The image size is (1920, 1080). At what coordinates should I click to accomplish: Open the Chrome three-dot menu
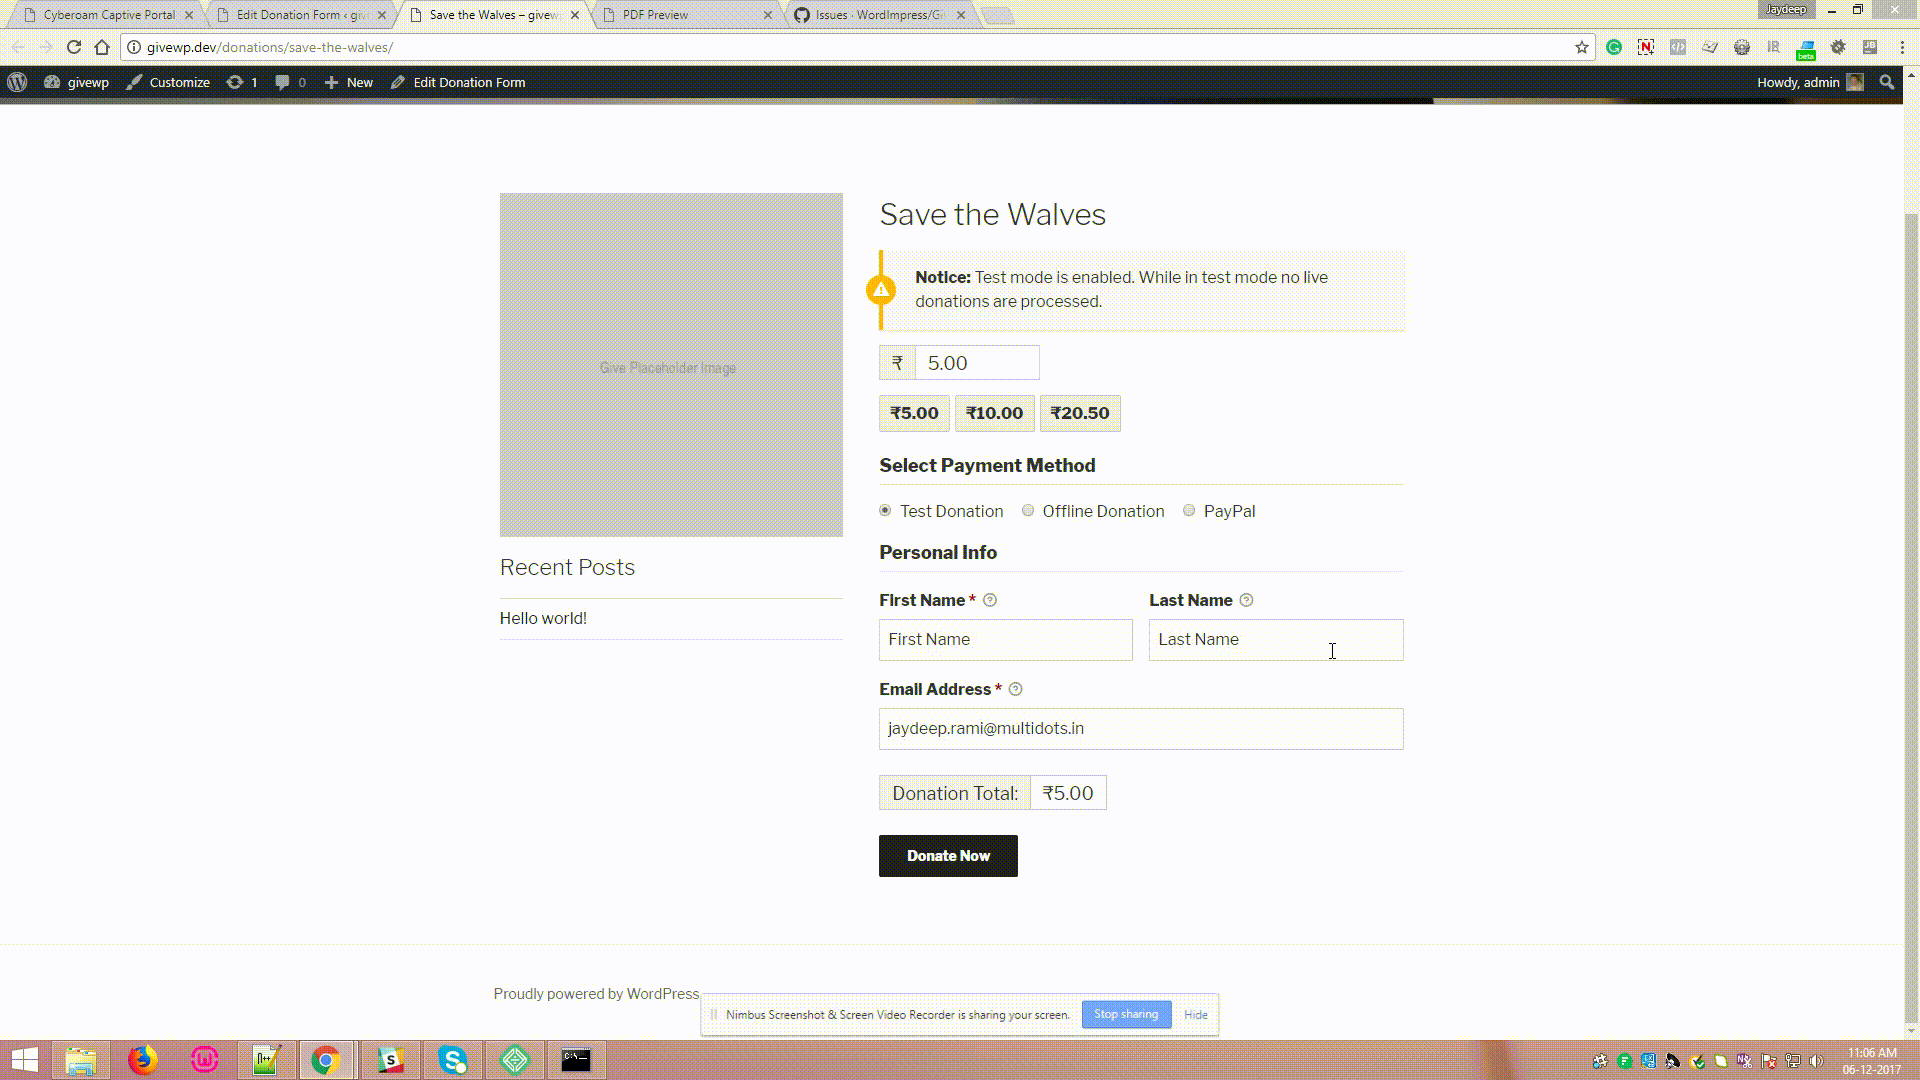pos(1902,47)
